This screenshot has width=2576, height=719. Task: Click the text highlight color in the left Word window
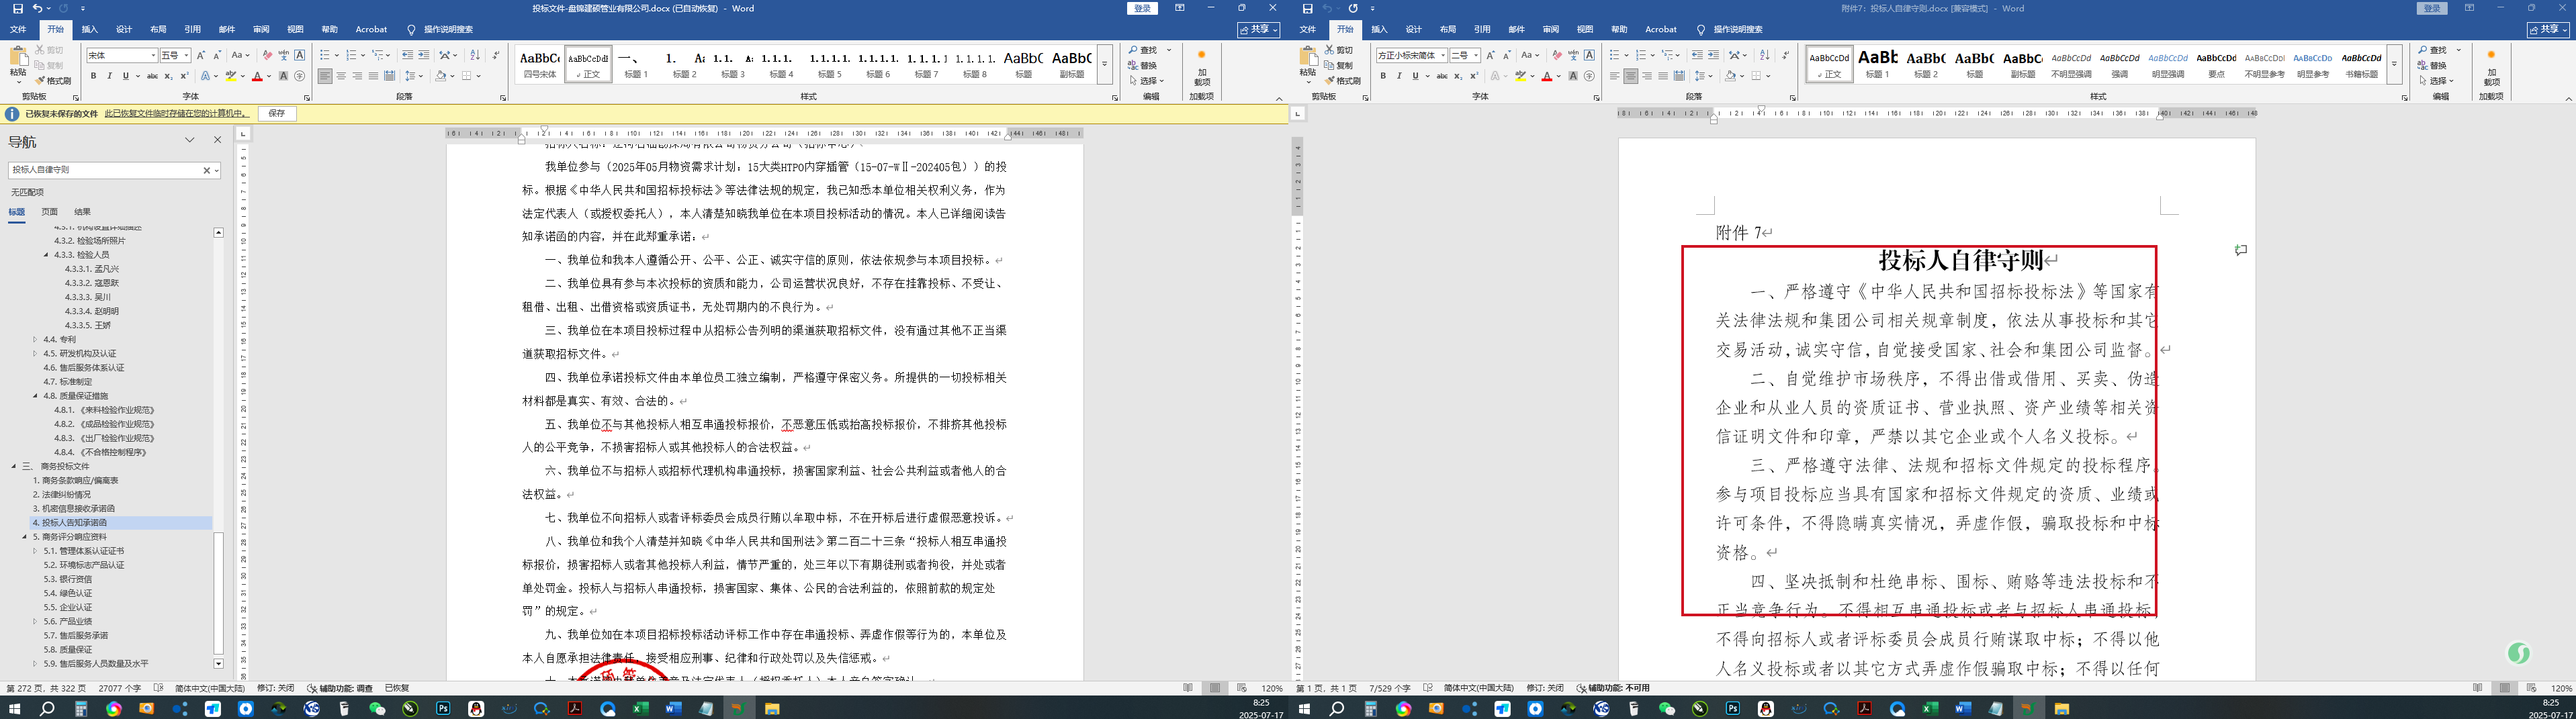230,76
